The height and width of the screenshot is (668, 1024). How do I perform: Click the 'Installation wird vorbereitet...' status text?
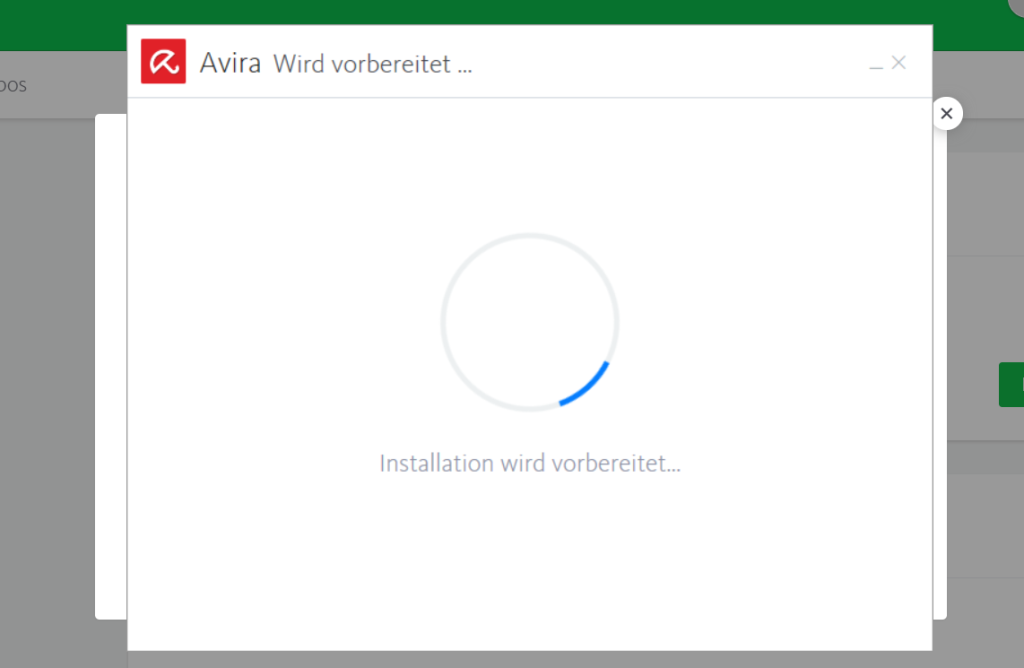click(530, 463)
